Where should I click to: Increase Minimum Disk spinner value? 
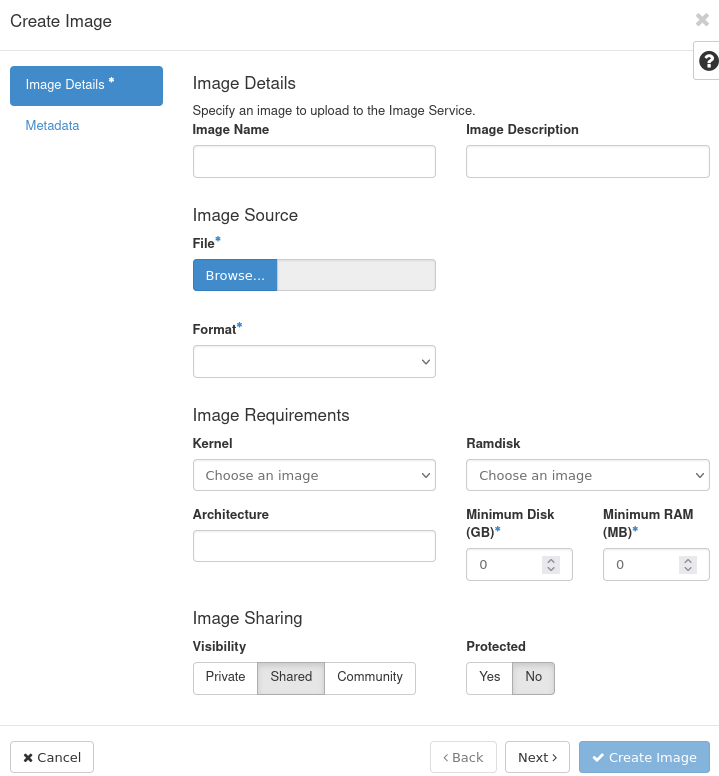pos(550,560)
